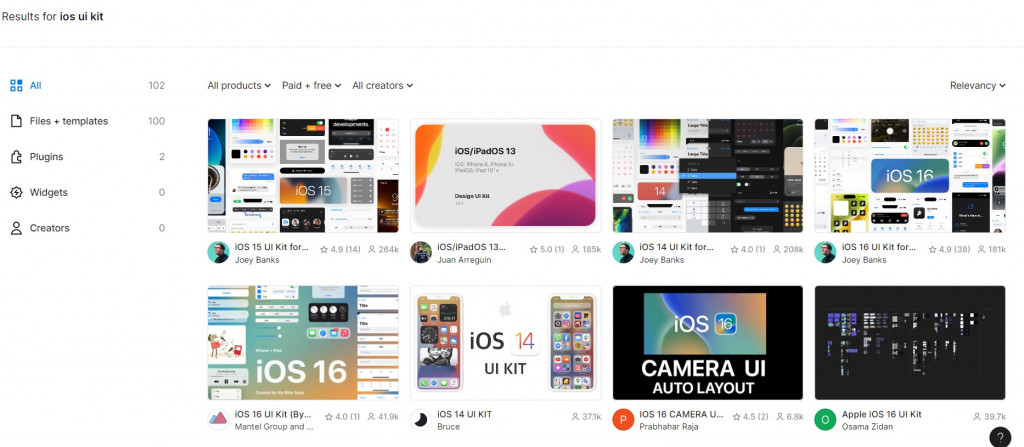Click Bruce's dark avatar icon

click(421, 420)
